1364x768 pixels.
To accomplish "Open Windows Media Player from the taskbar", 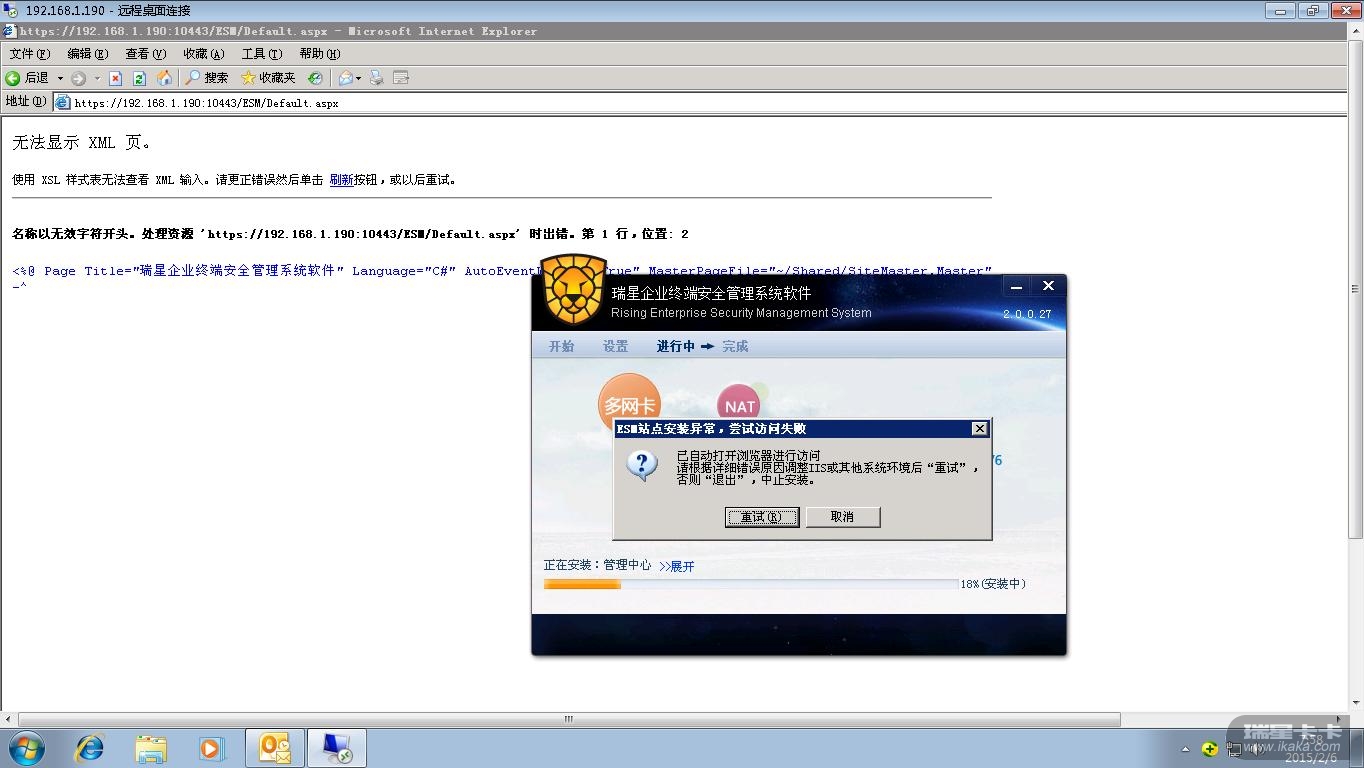I will point(211,748).
